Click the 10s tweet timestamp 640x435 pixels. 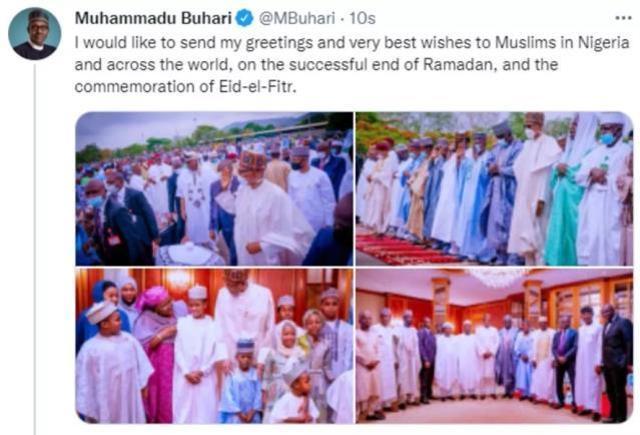tap(362, 18)
